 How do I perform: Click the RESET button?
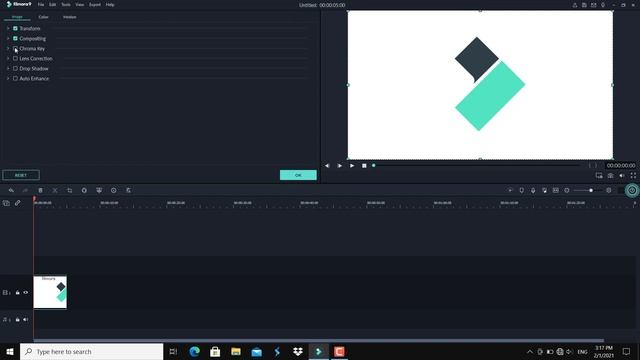click(21, 175)
